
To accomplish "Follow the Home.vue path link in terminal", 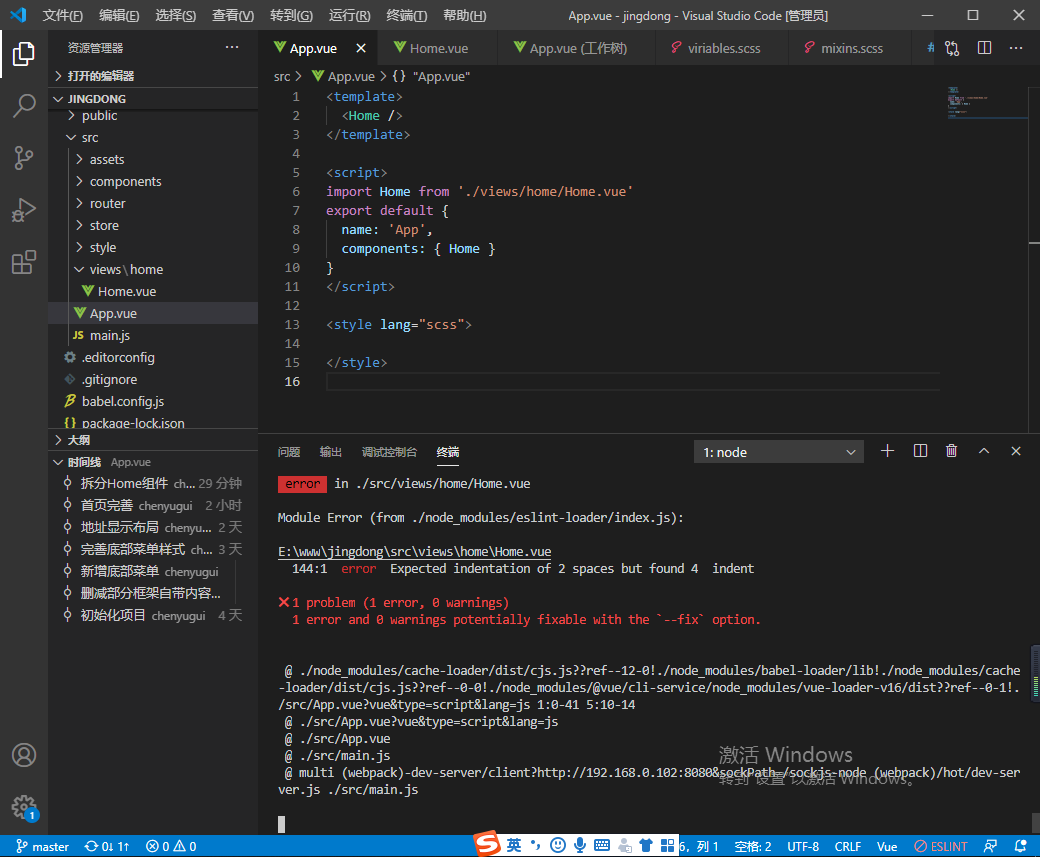I will [415, 552].
